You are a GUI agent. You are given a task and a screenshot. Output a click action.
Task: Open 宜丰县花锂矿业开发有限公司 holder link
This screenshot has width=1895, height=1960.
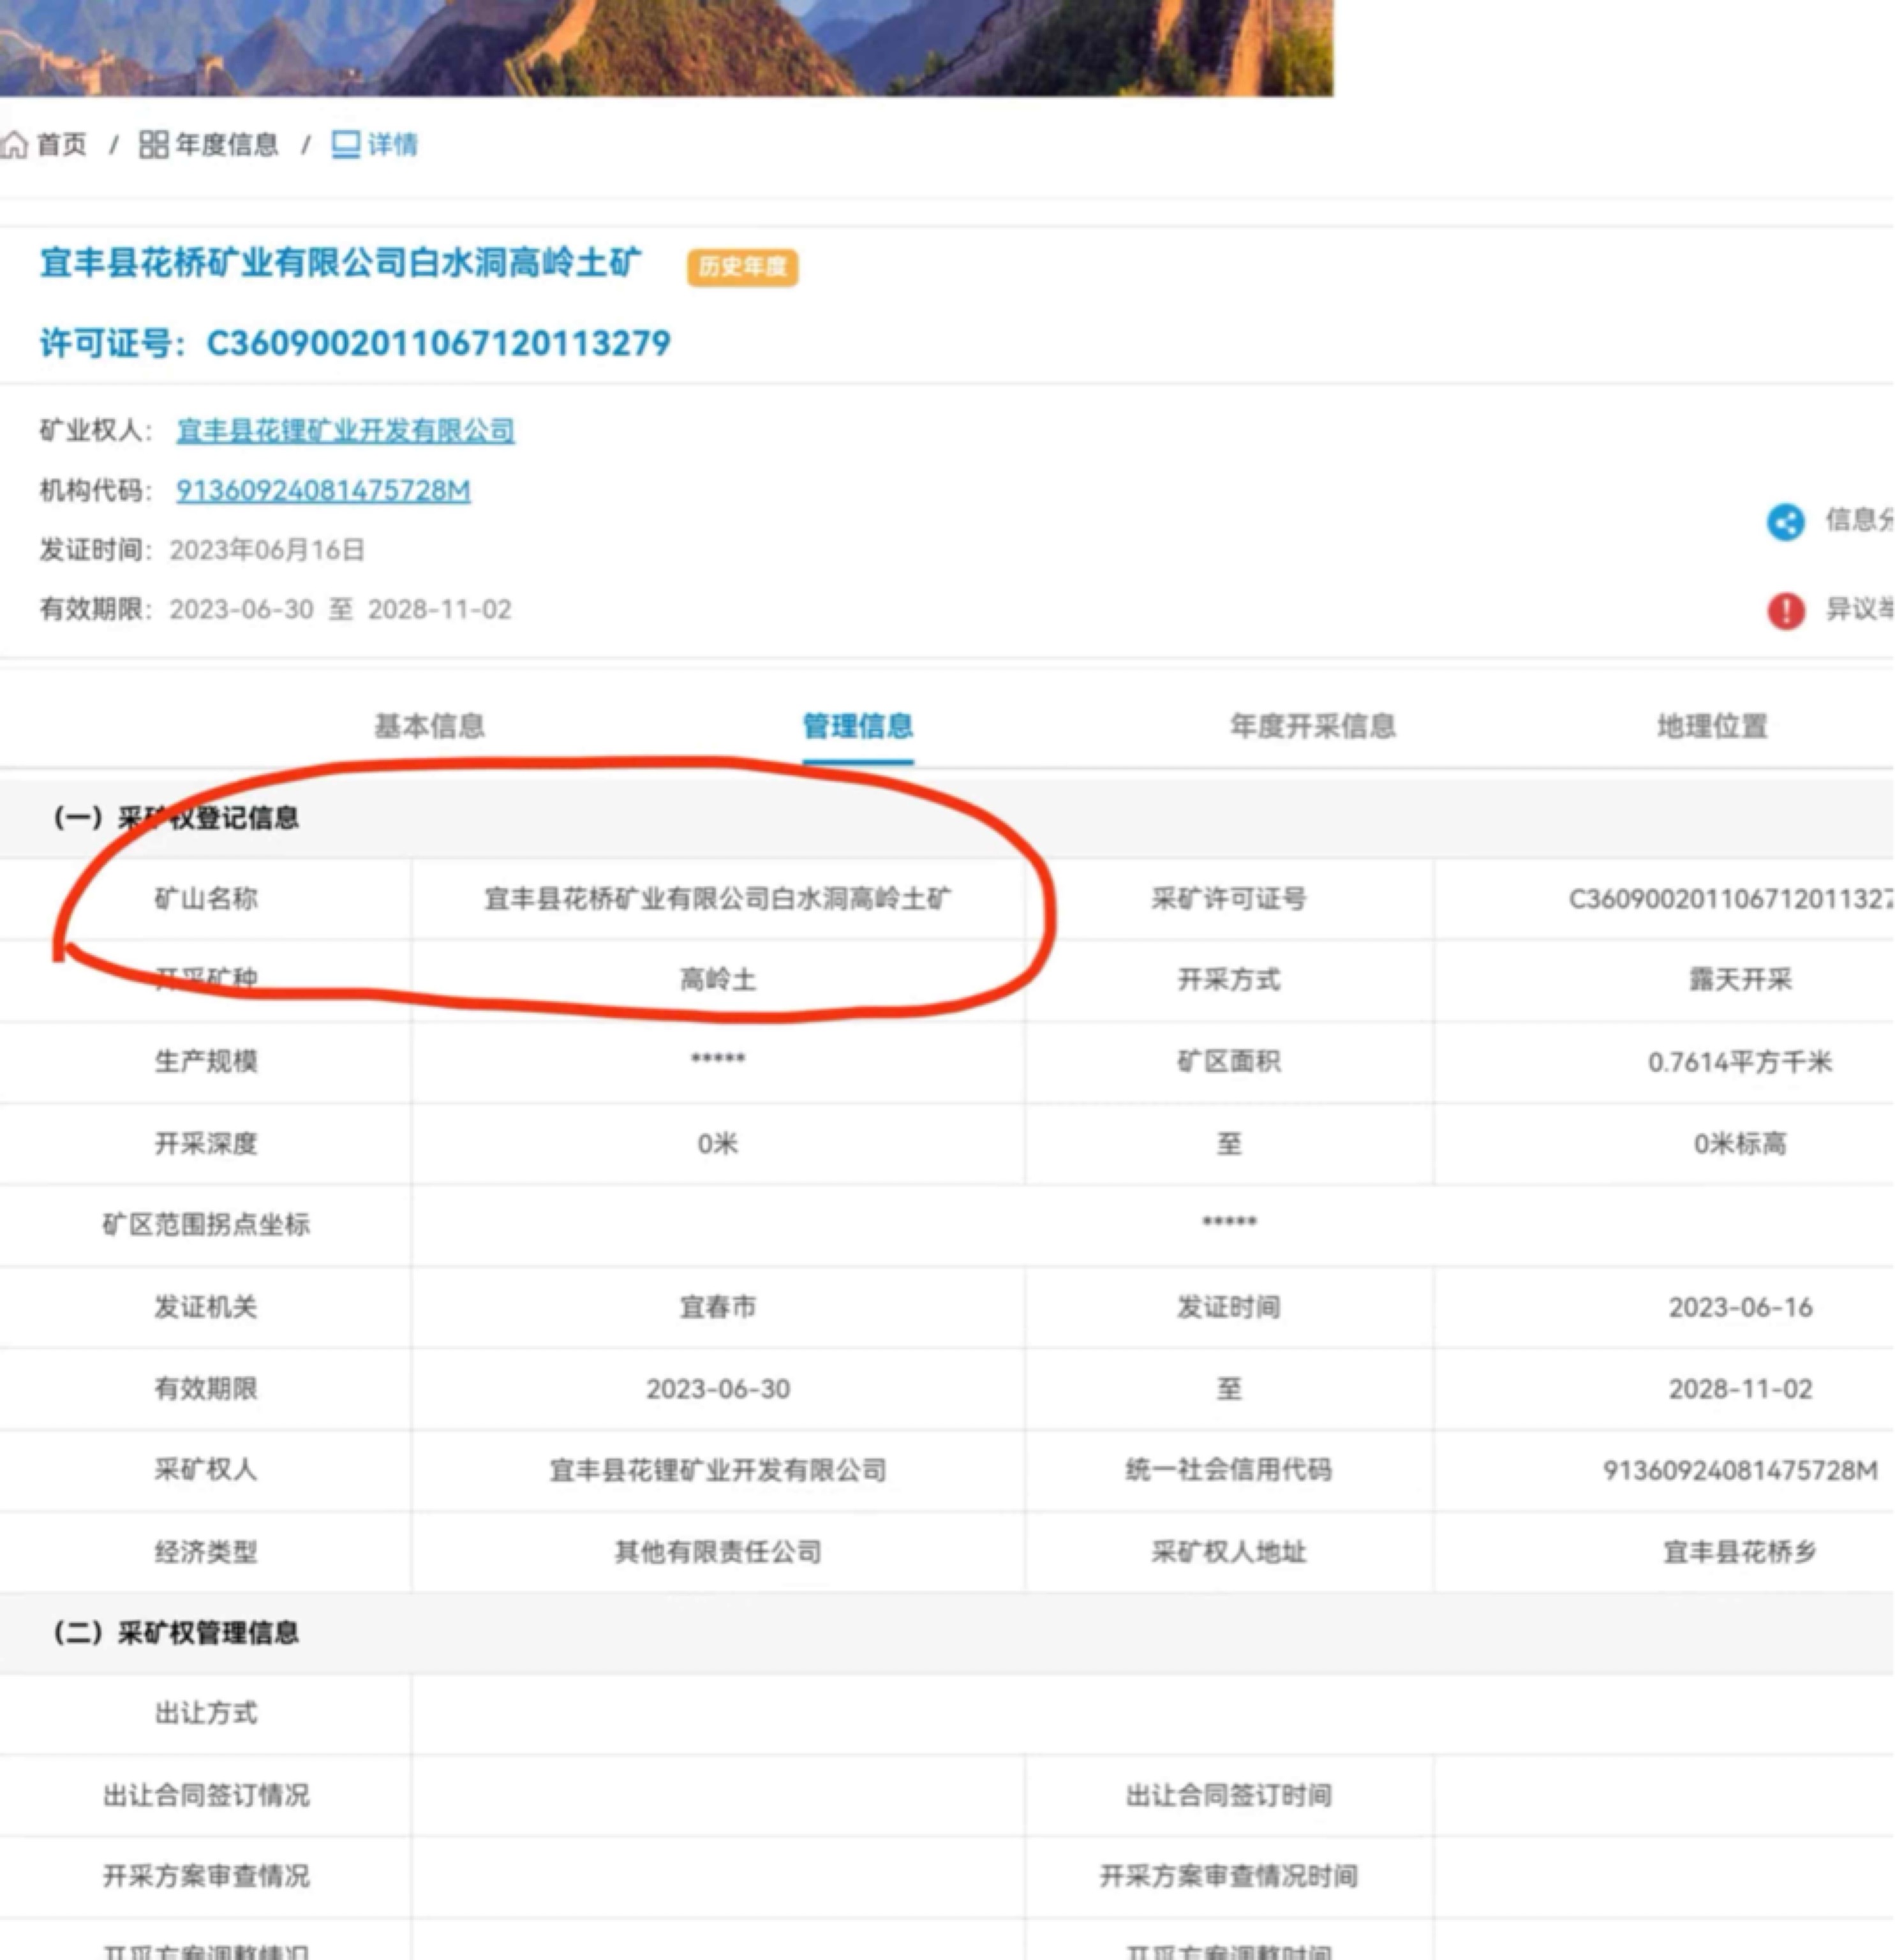tap(346, 431)
